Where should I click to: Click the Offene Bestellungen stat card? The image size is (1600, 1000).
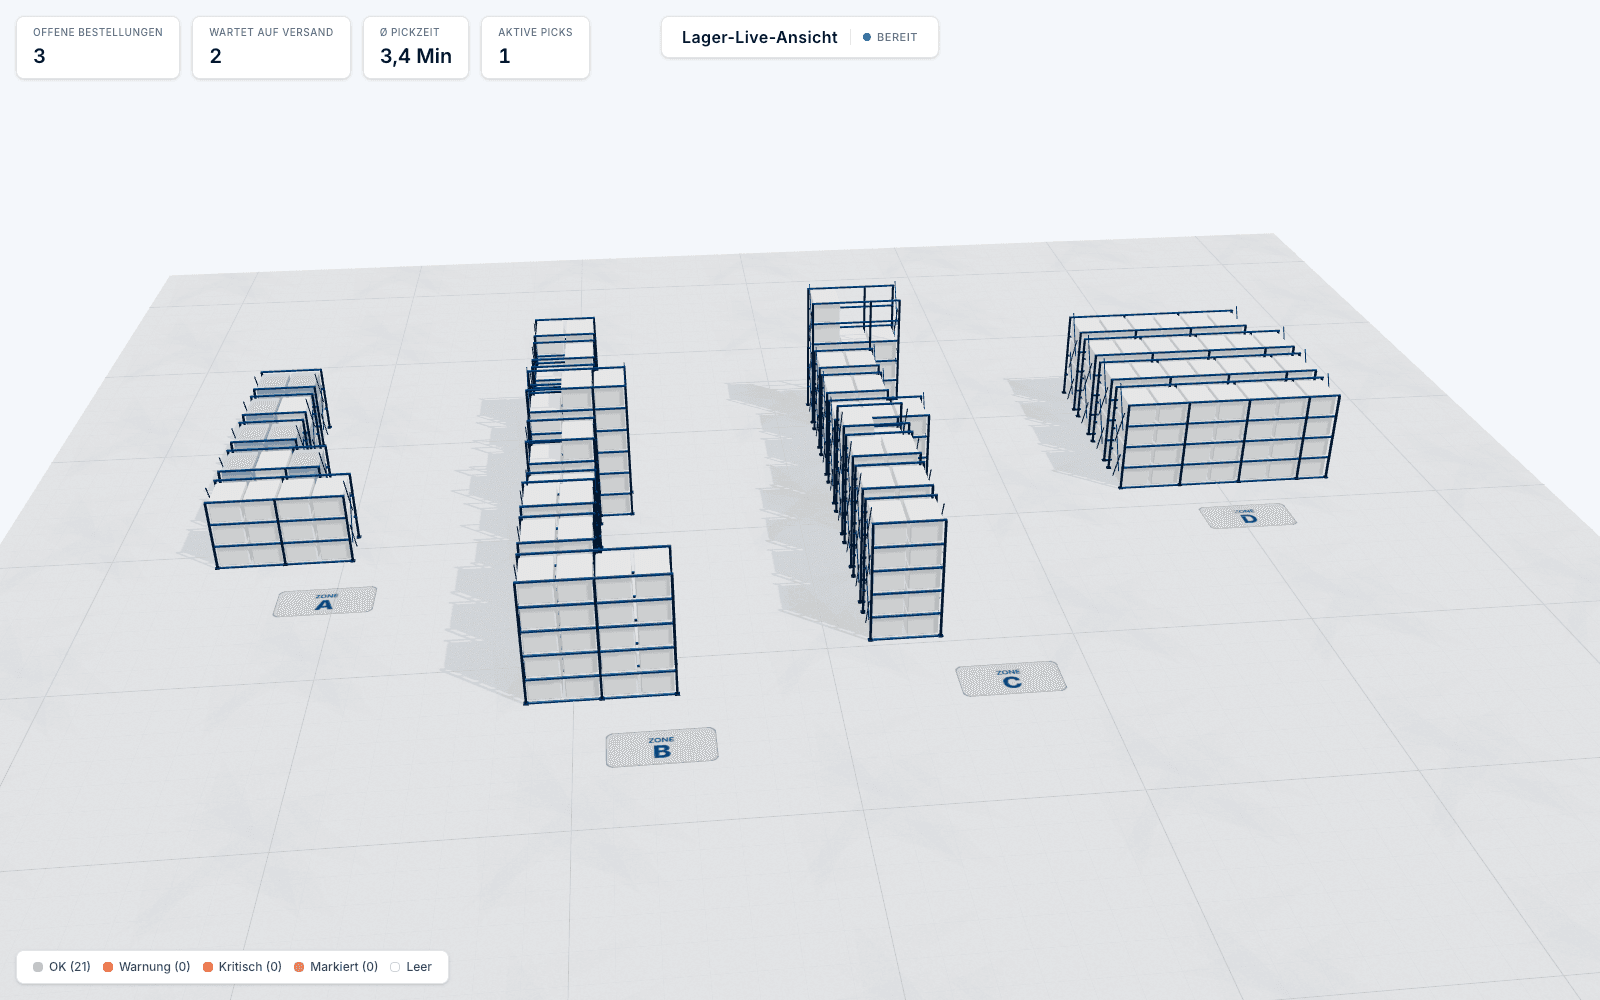click(98, 47)
